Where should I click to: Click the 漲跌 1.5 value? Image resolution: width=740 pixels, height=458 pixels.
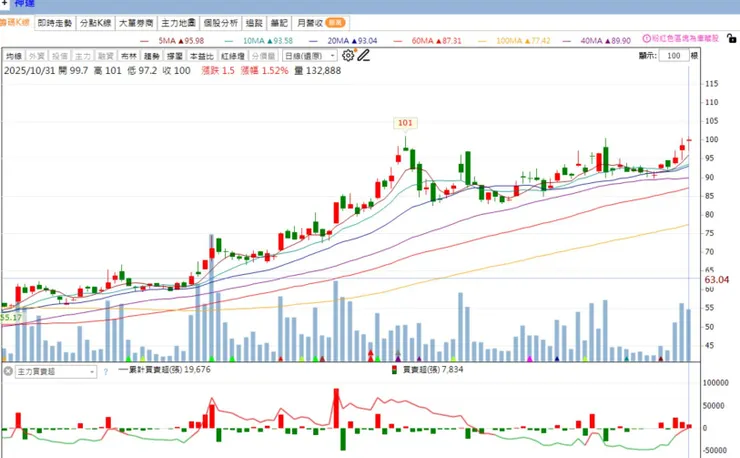tap(218, 71)
